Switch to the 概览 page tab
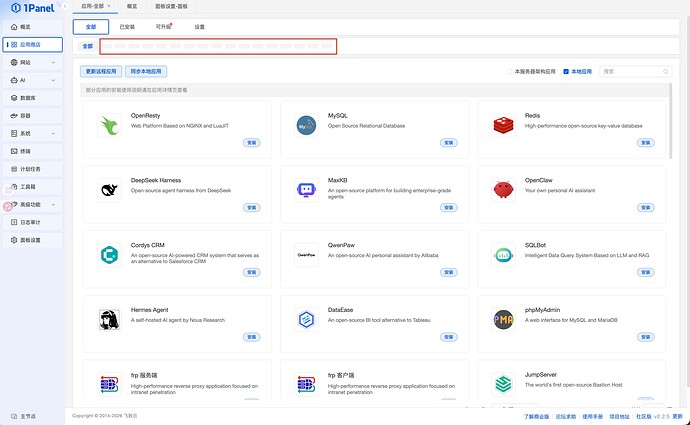The height and width of the screenshot is (425, 690). [x=132, y=6]
